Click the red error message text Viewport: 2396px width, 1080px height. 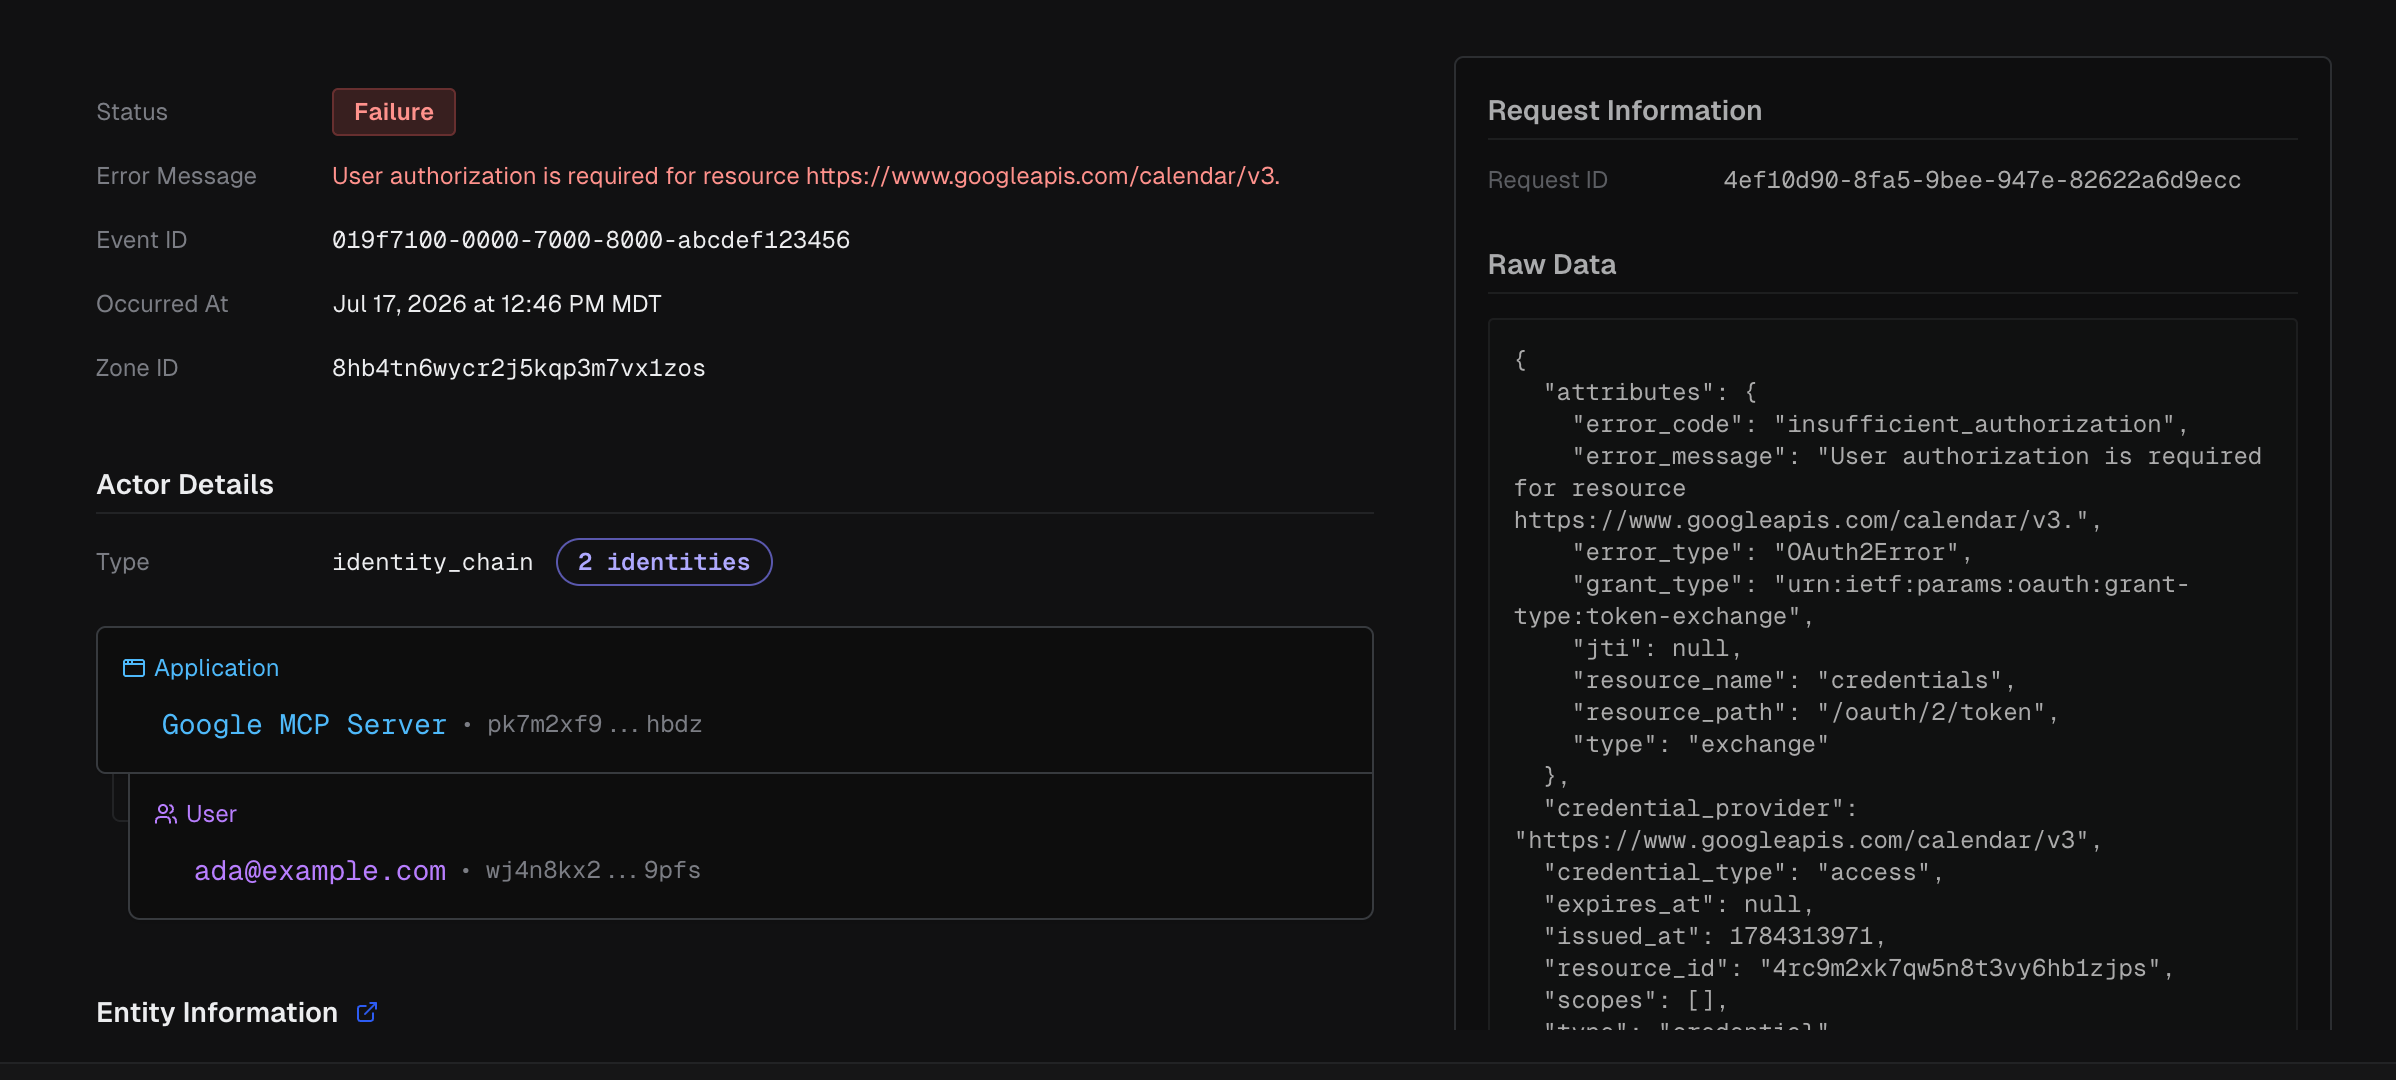point(806,176)
